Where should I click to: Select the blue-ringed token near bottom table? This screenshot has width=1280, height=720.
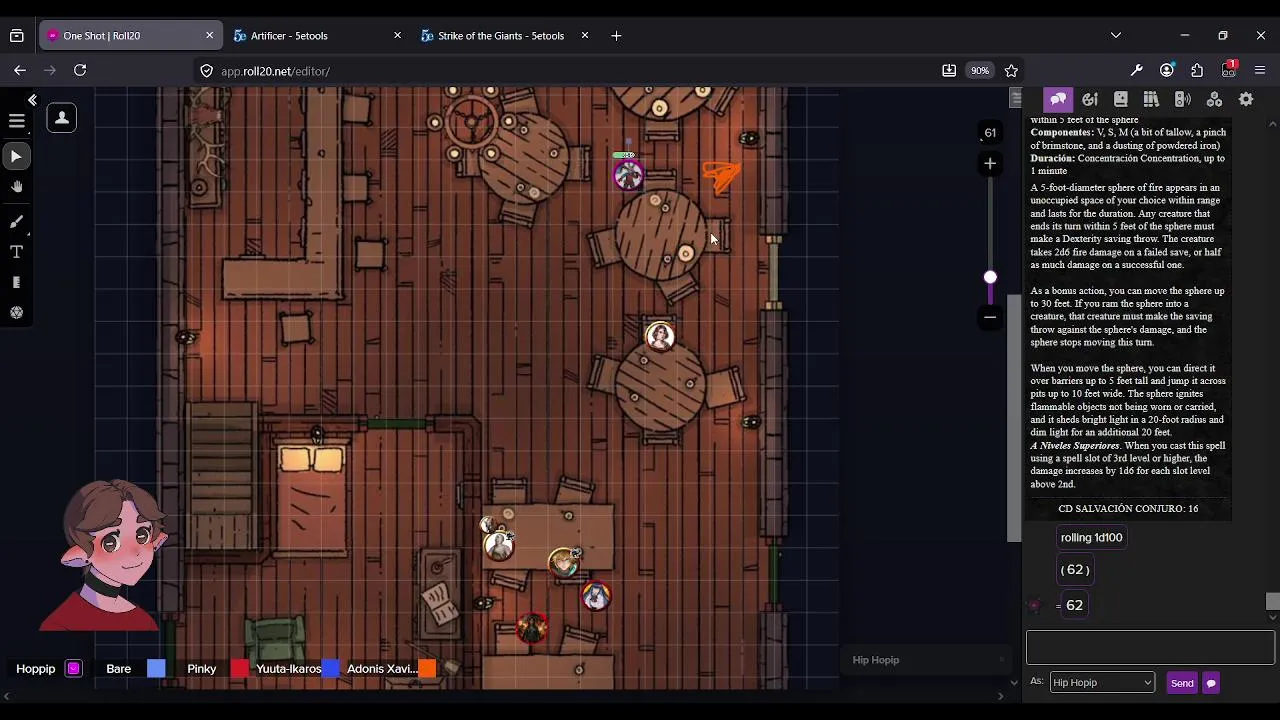[x=596, y=596]
